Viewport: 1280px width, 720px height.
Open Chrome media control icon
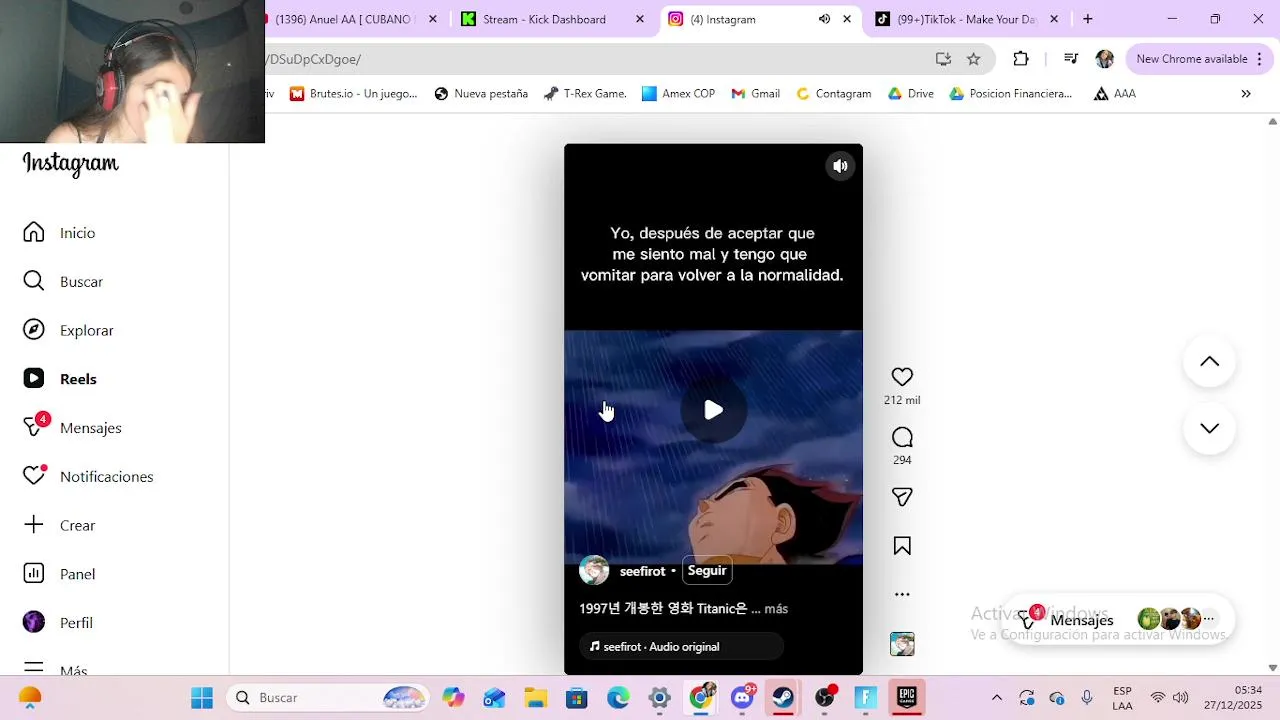(1071, 59)
